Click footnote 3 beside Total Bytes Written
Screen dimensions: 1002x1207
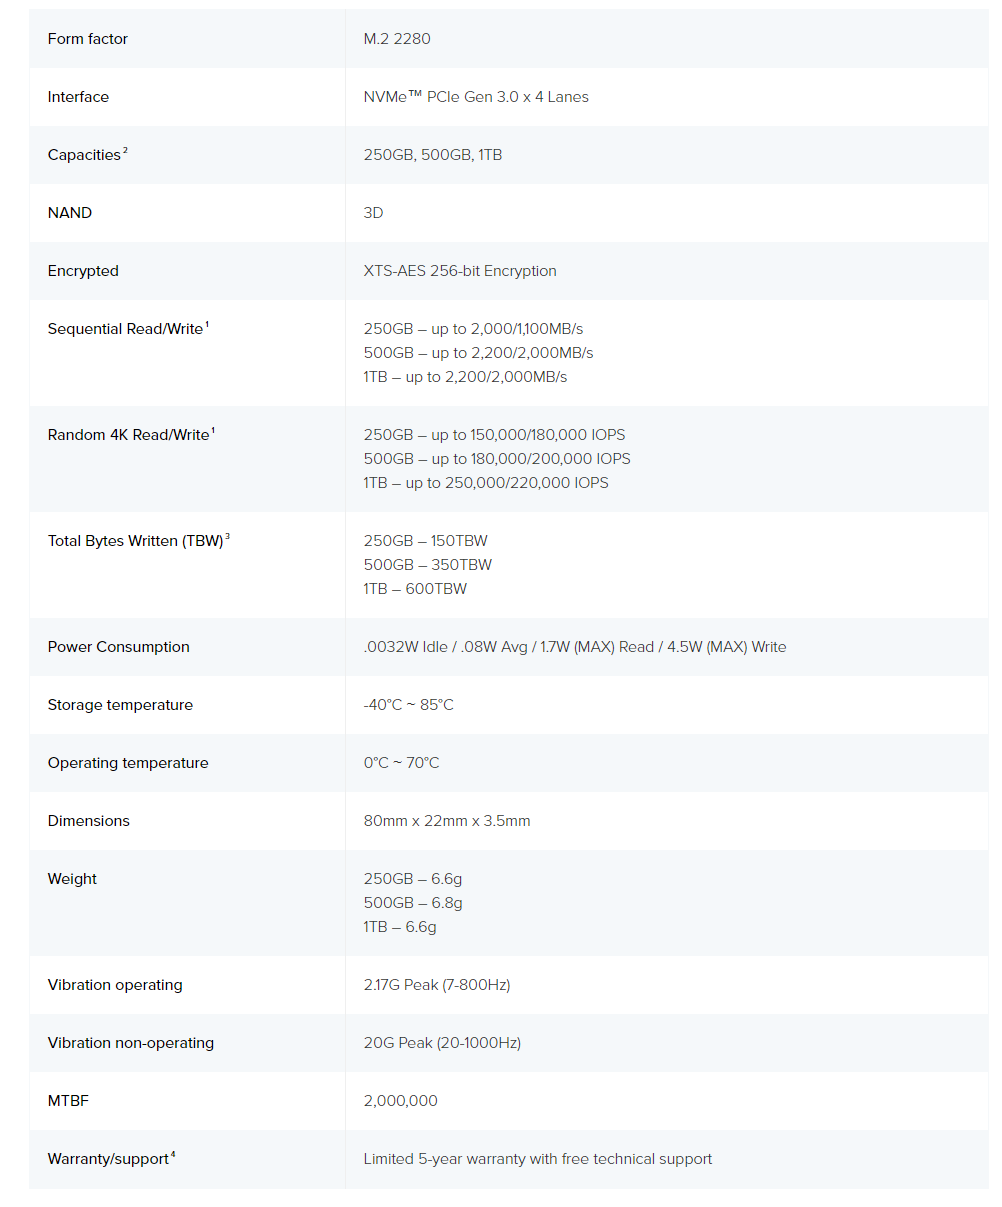click(227, 537)
